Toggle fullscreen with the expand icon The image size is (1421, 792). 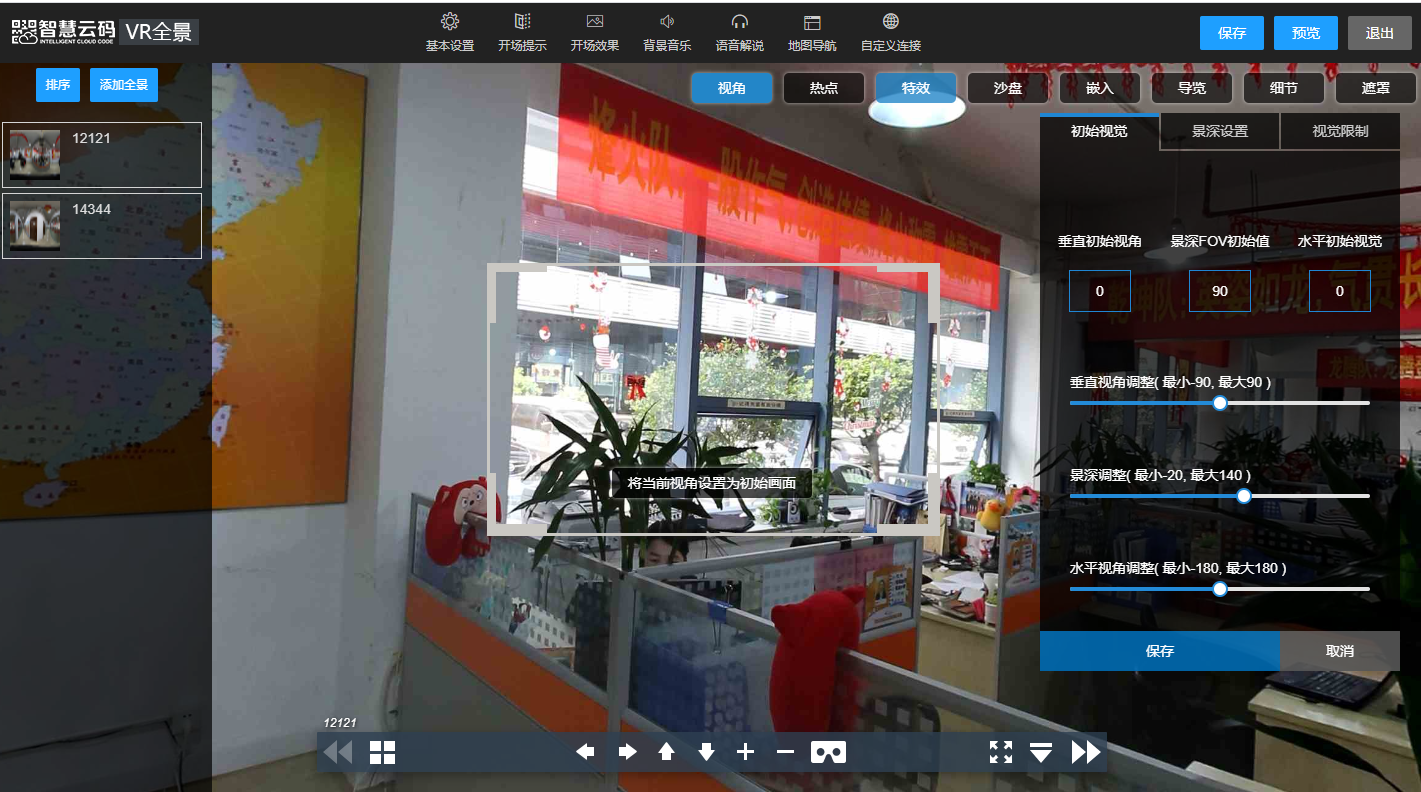pyautogui.click(x=1001, y=752)
